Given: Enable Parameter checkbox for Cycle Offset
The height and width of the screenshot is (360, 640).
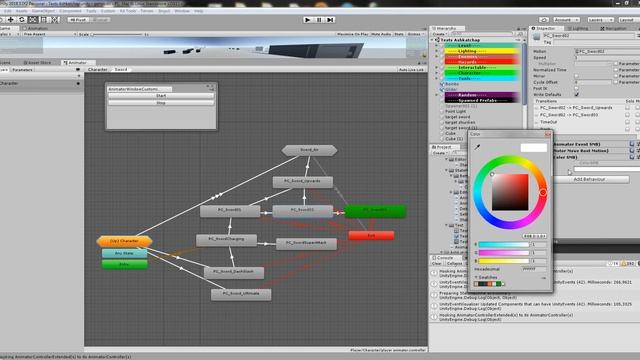Looking at the screenshot, I should pyautogui.click(x=616, y=82).
